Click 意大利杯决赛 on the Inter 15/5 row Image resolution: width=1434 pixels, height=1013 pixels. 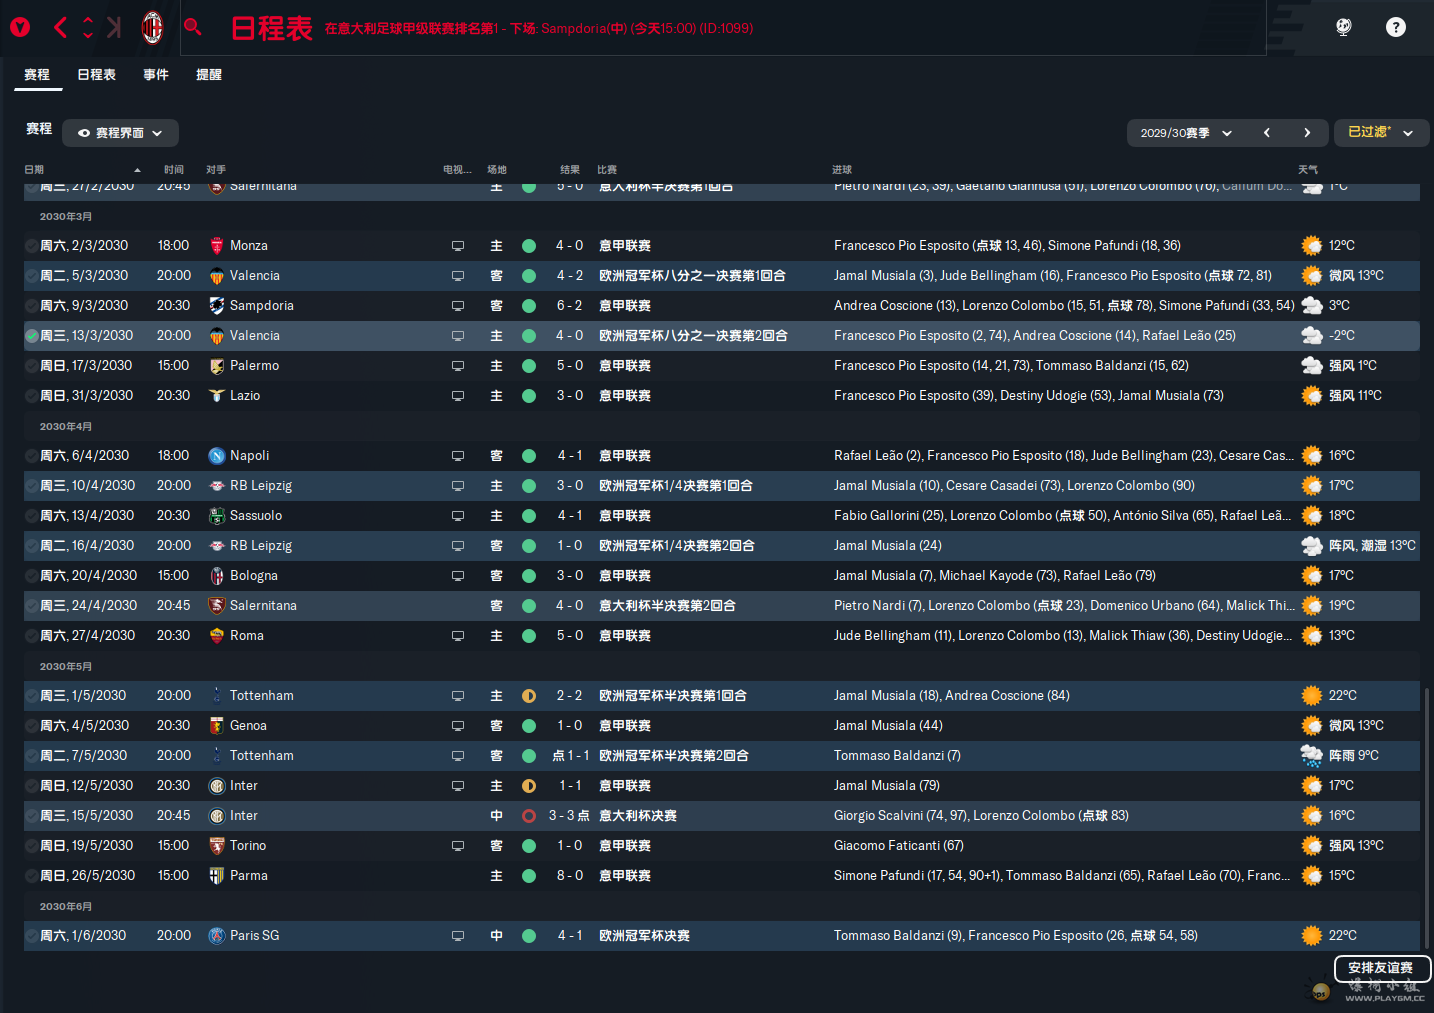click(638, 816)
